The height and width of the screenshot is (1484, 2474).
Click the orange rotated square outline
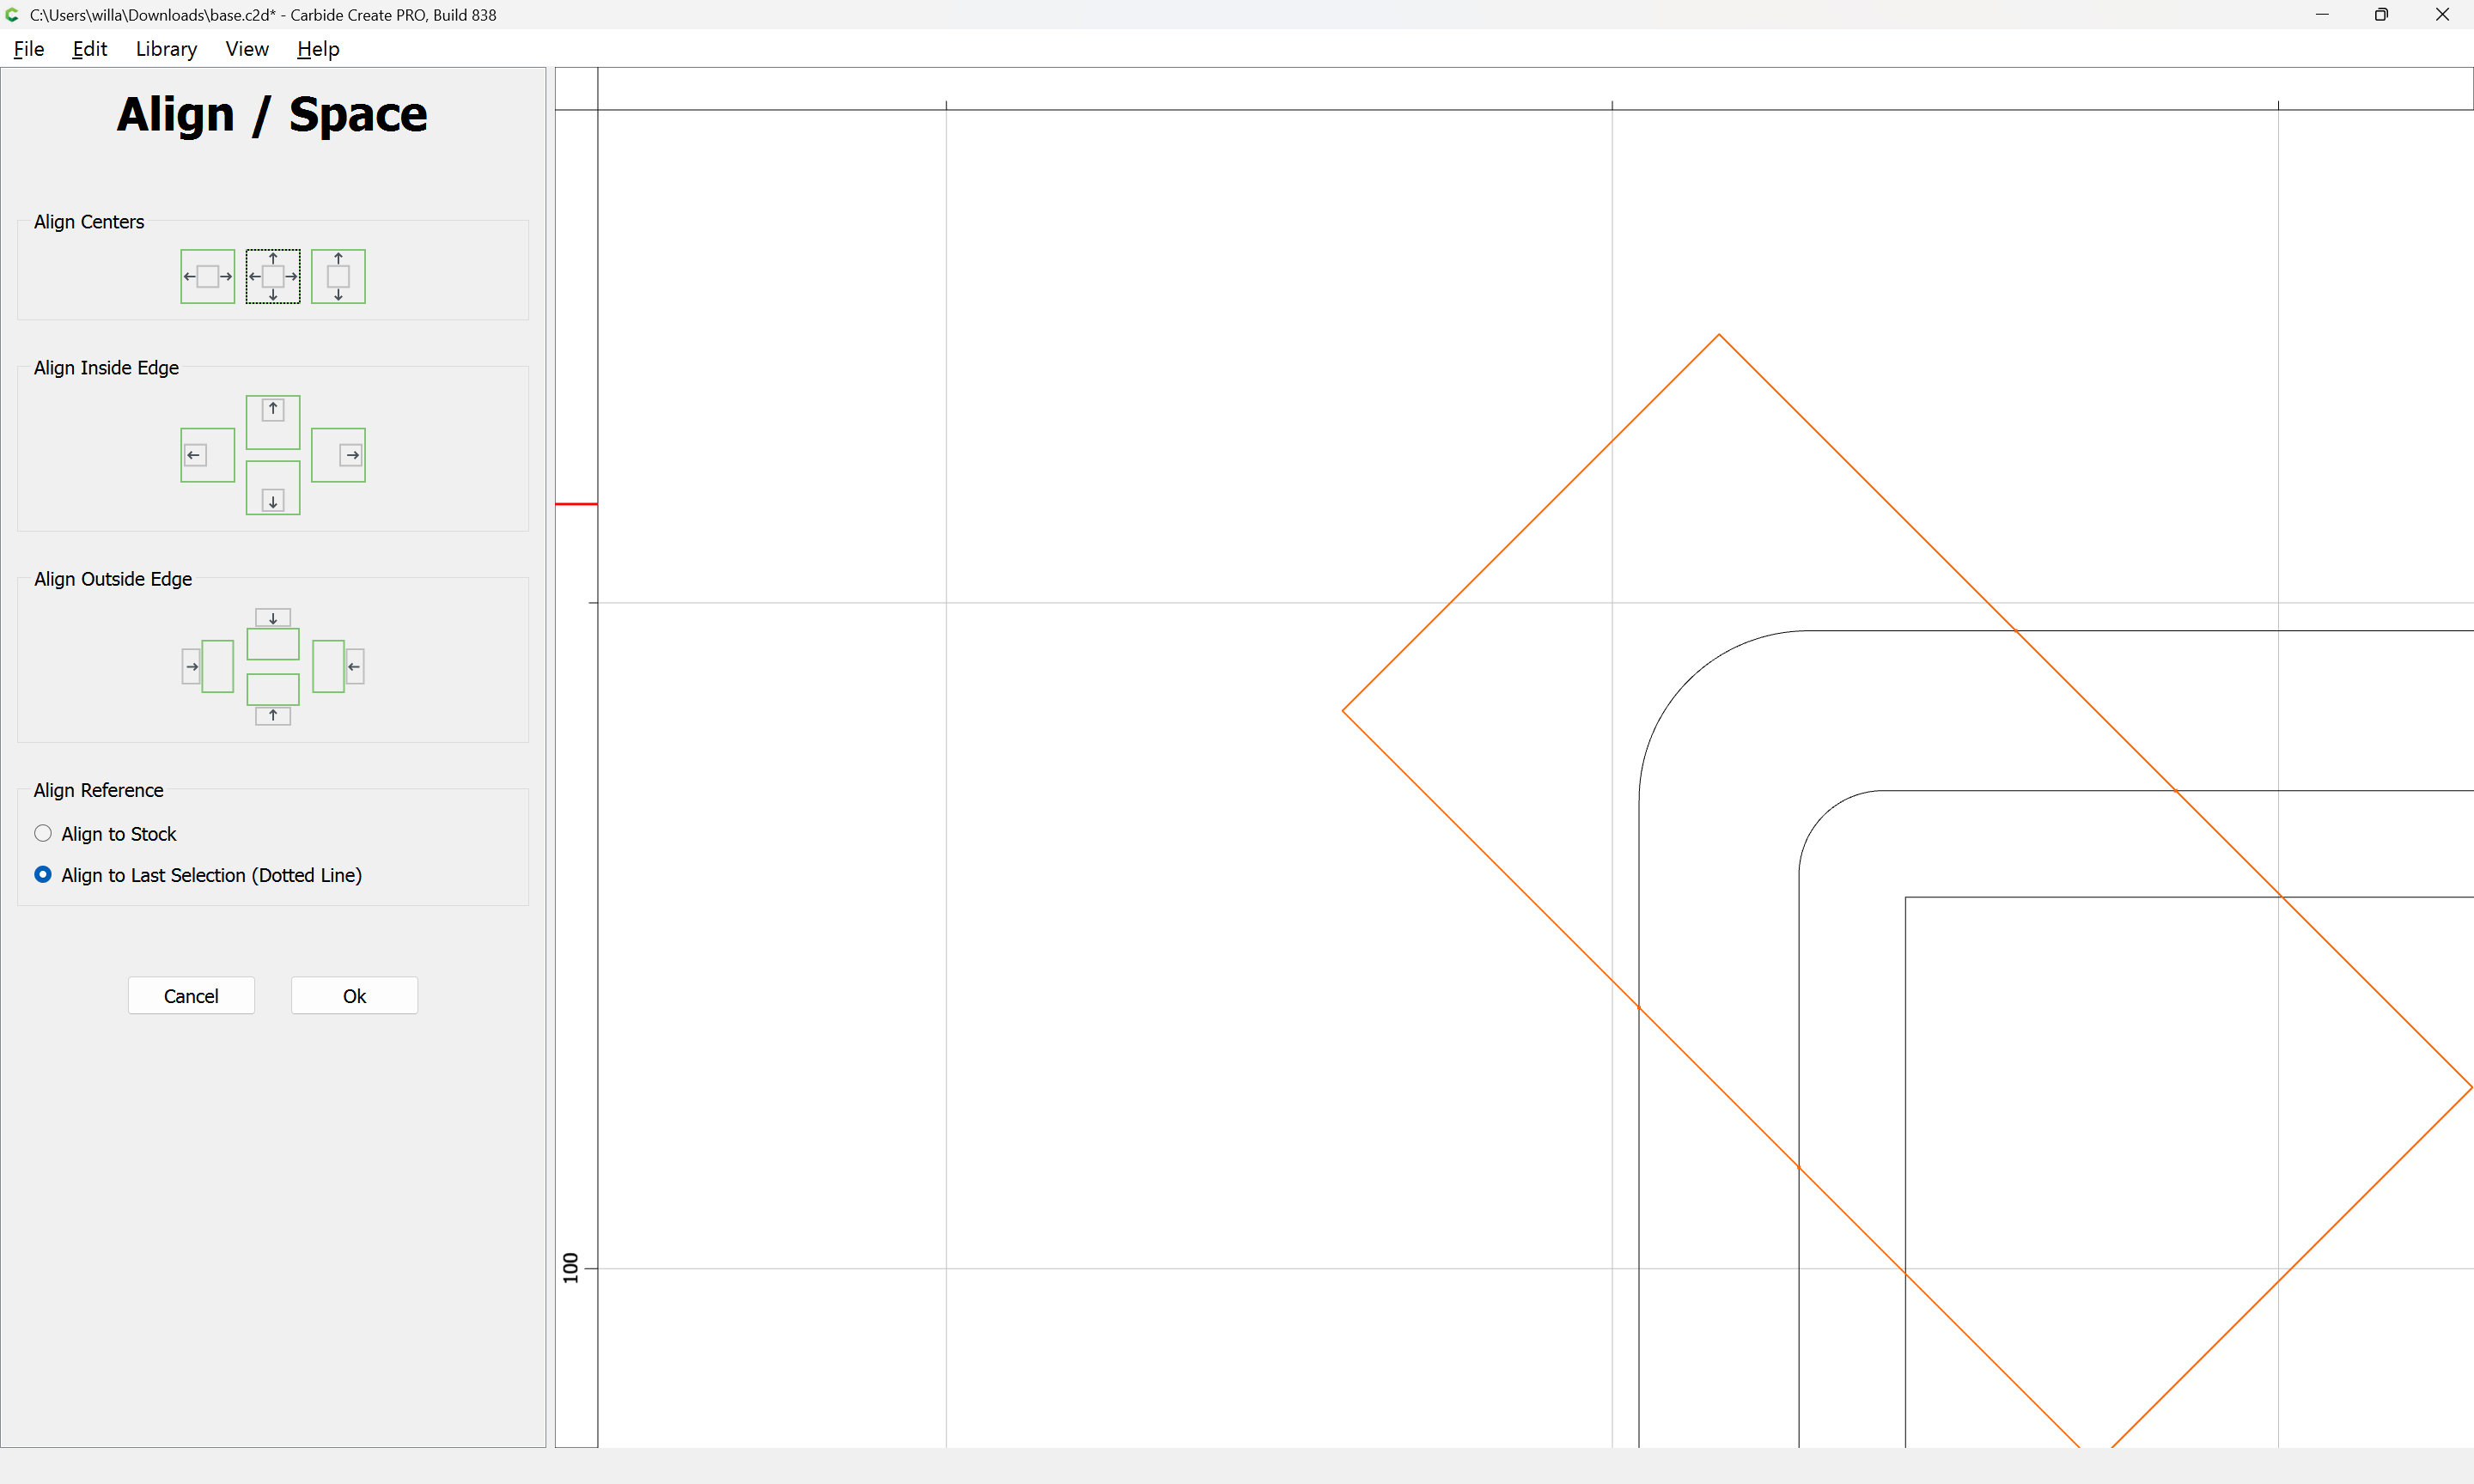(1530, 523)
